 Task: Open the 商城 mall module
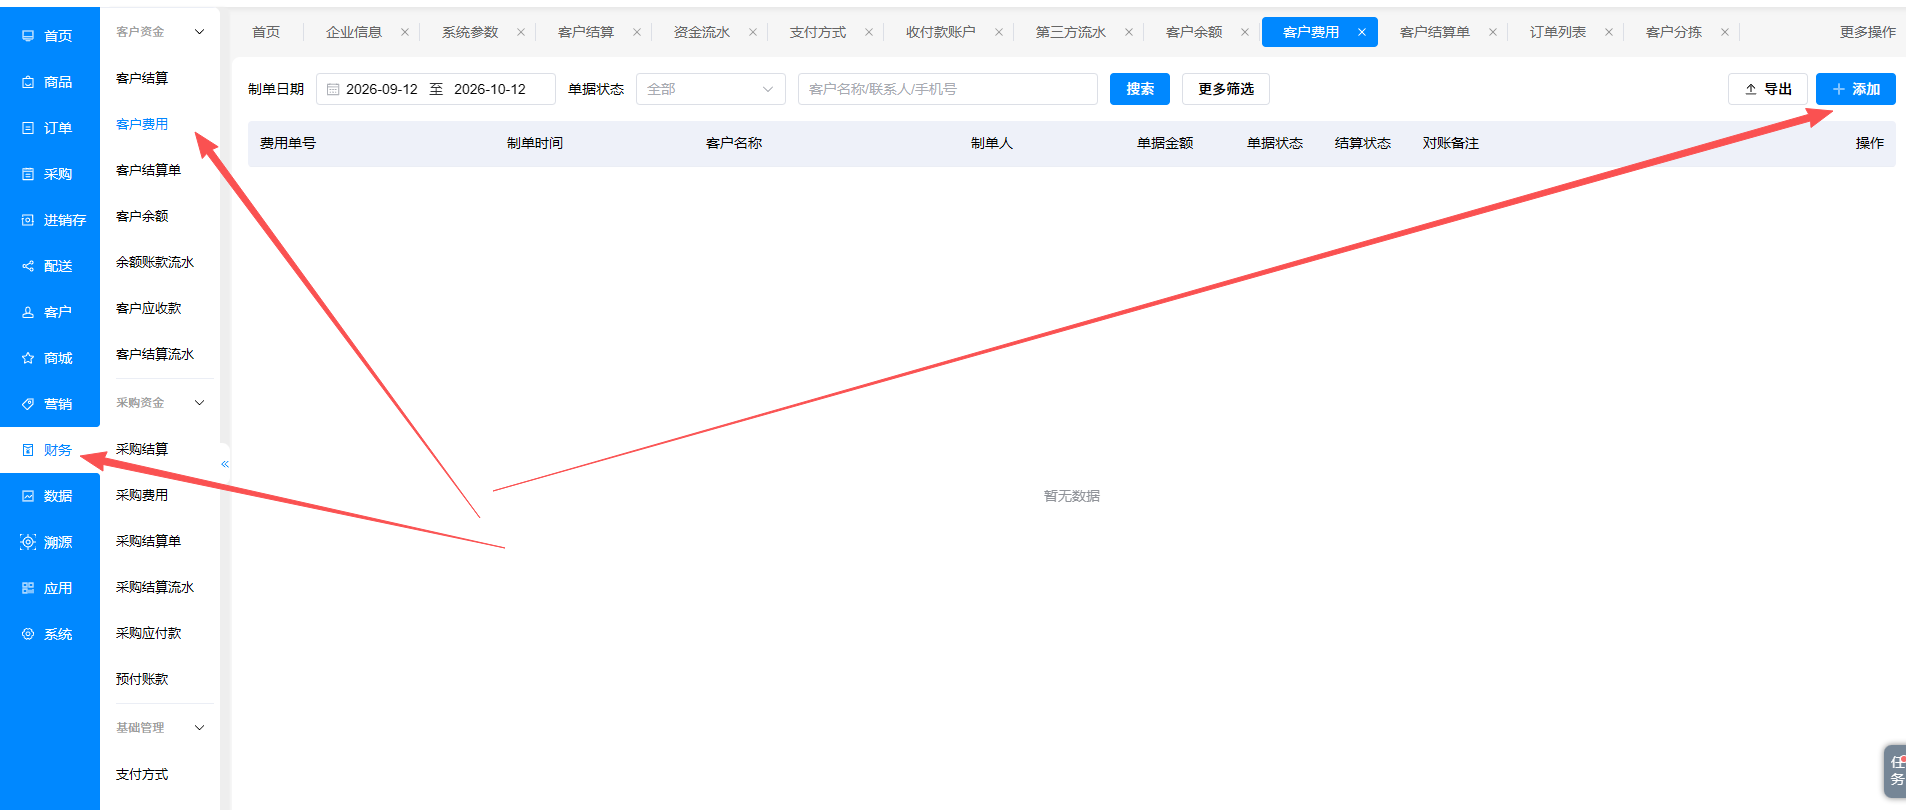click(x=48, y=358)
